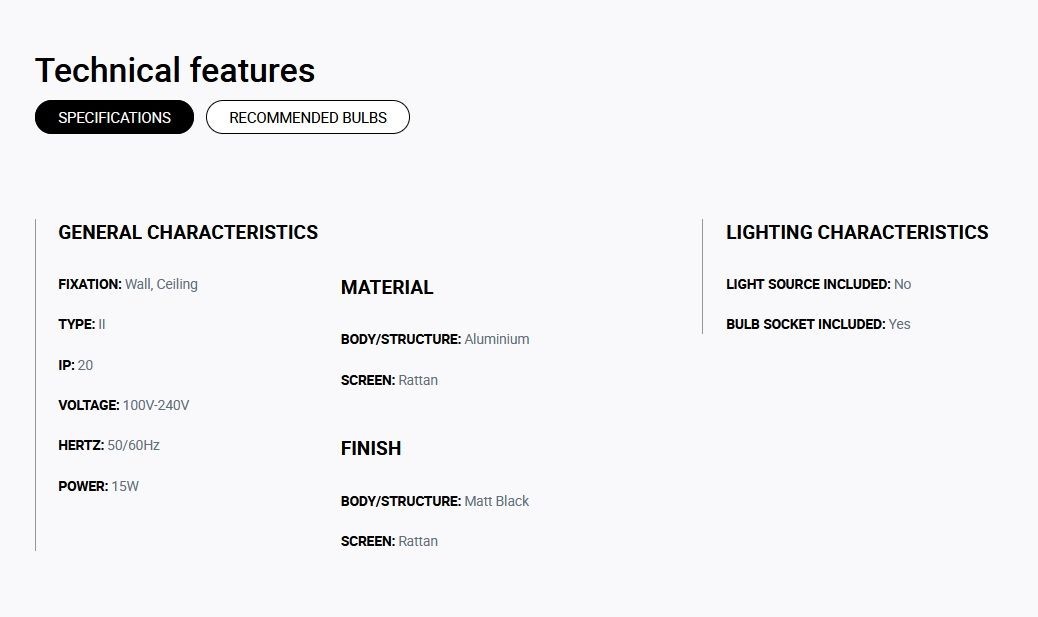The image size is (1038, 617).
Task: Select the Specifications tab
Action: coord(115,117)
